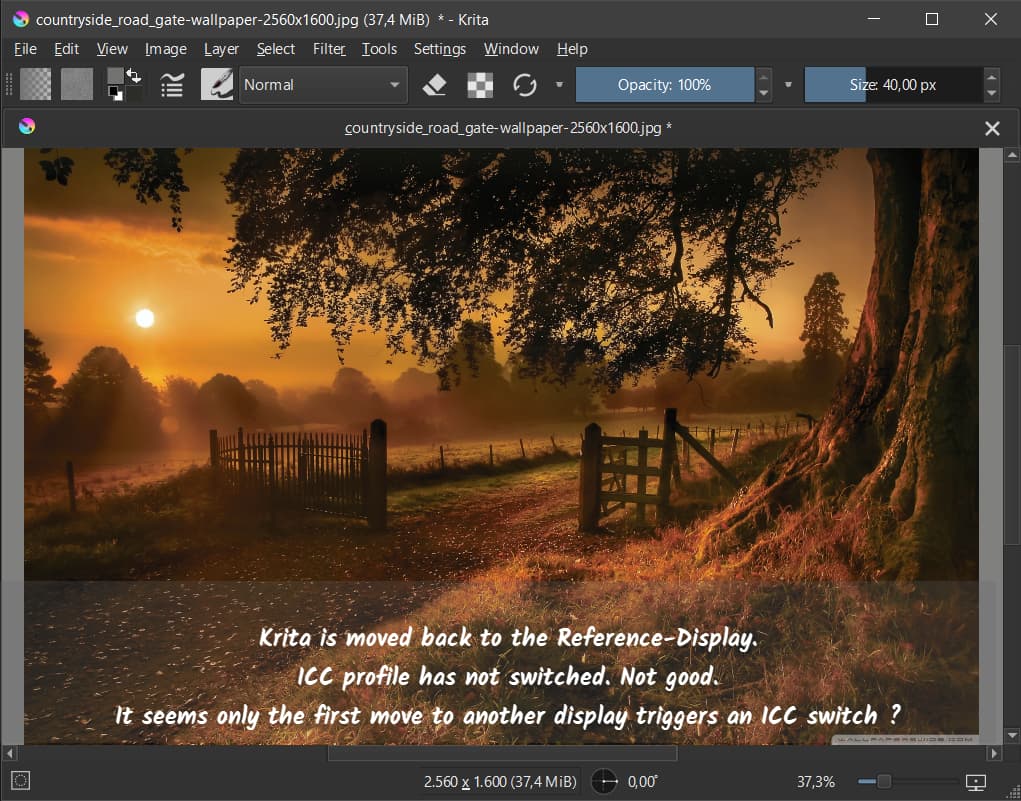This screenshot has height=801, width=1021.
Task: Click the reload original preset icon
Action: 525,85
